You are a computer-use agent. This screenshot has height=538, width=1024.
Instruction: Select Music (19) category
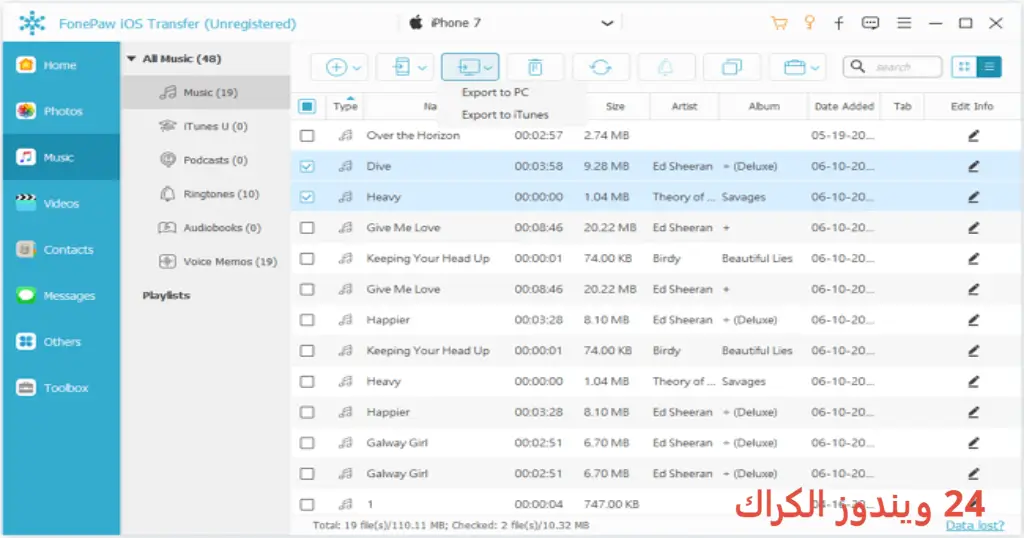click(206, 93)
